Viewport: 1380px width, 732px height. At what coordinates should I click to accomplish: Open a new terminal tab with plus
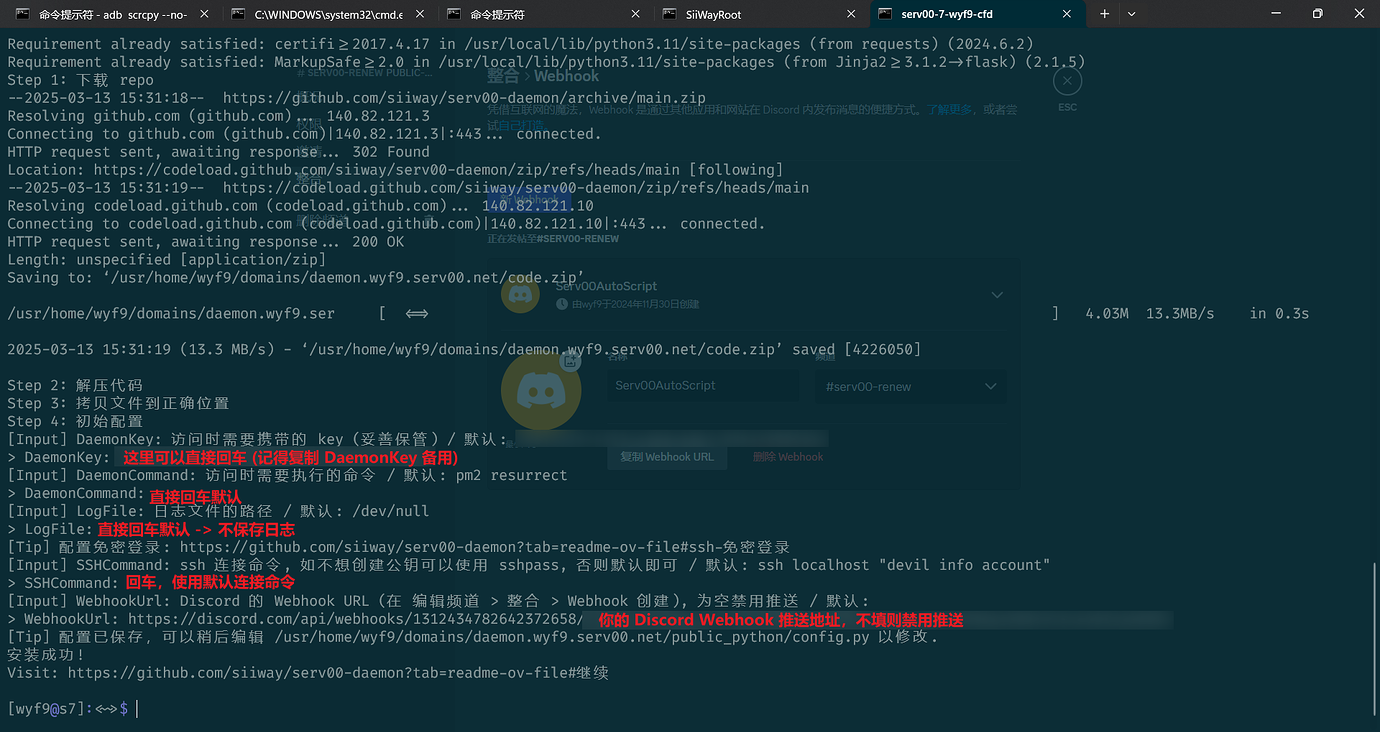[1105, 14]
